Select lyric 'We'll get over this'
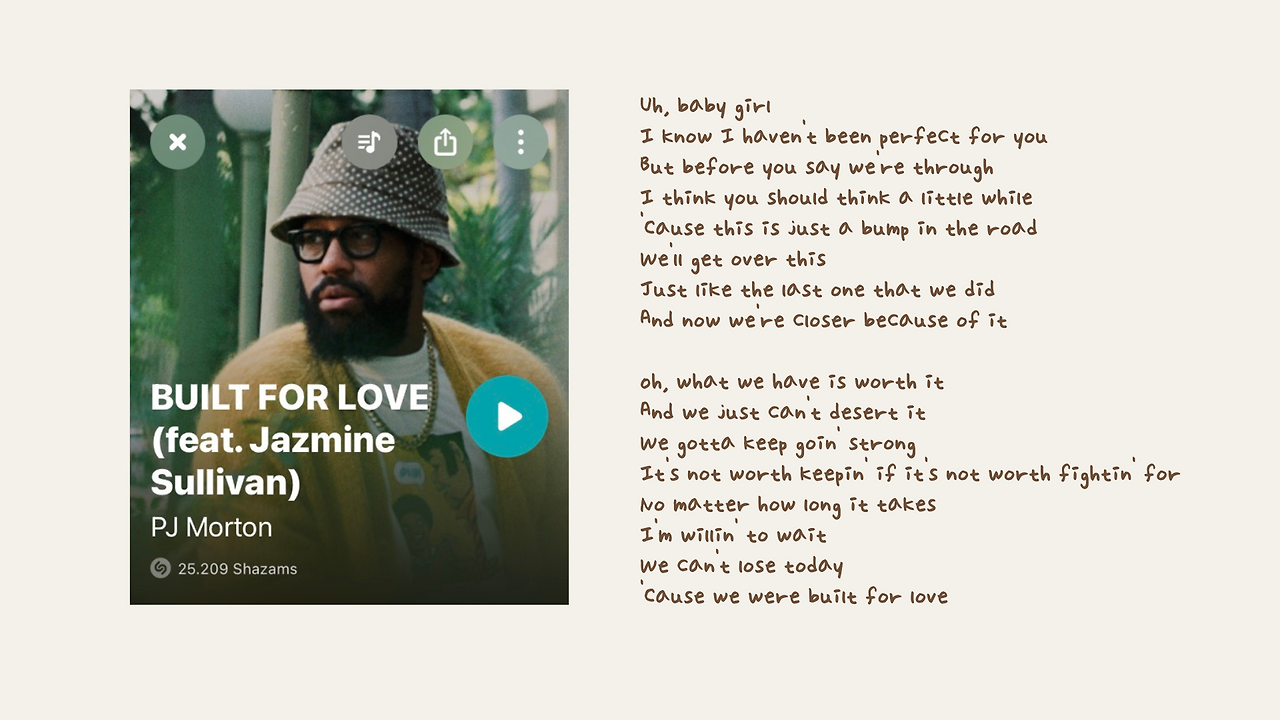This screenshot has width=1280, height=720. point(733,260)
